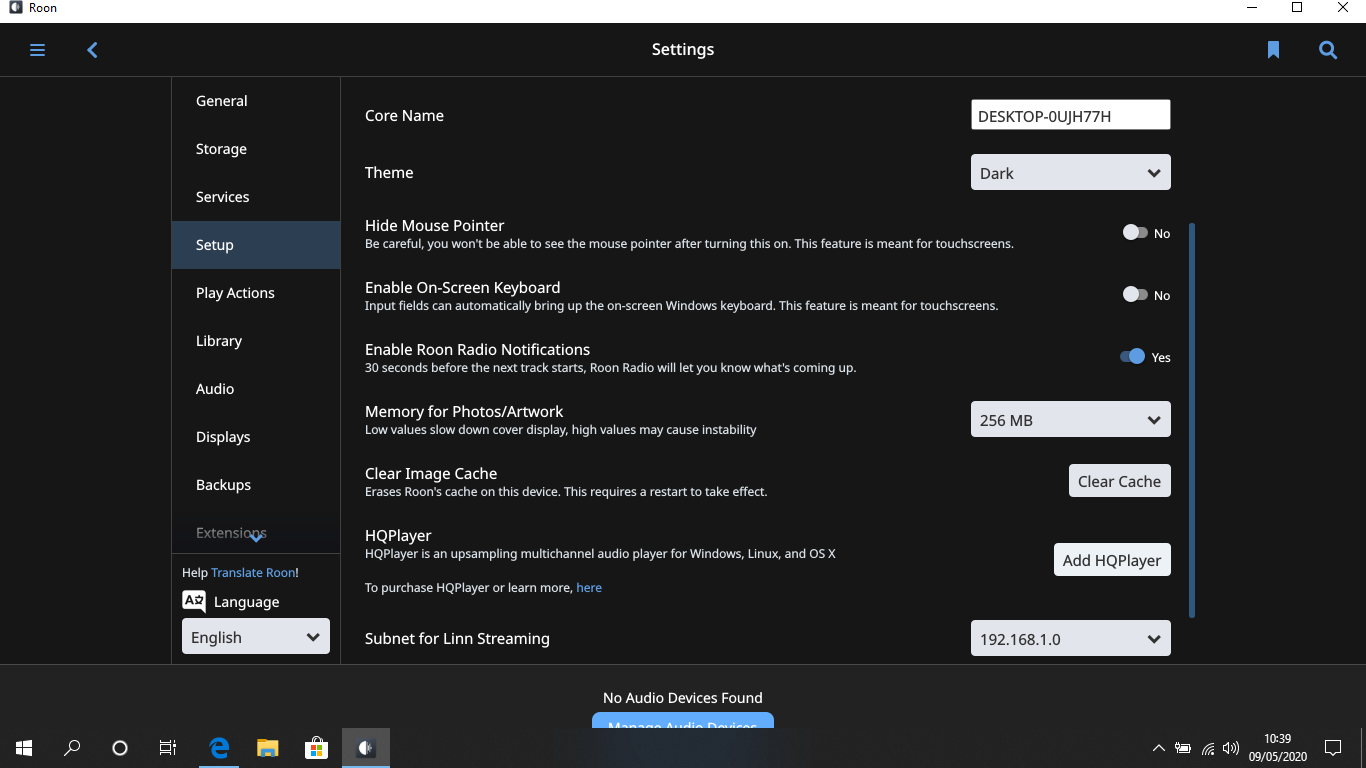Show hidden system tray icons
The image size is (1366, 768).
[x=1159, y=748]
